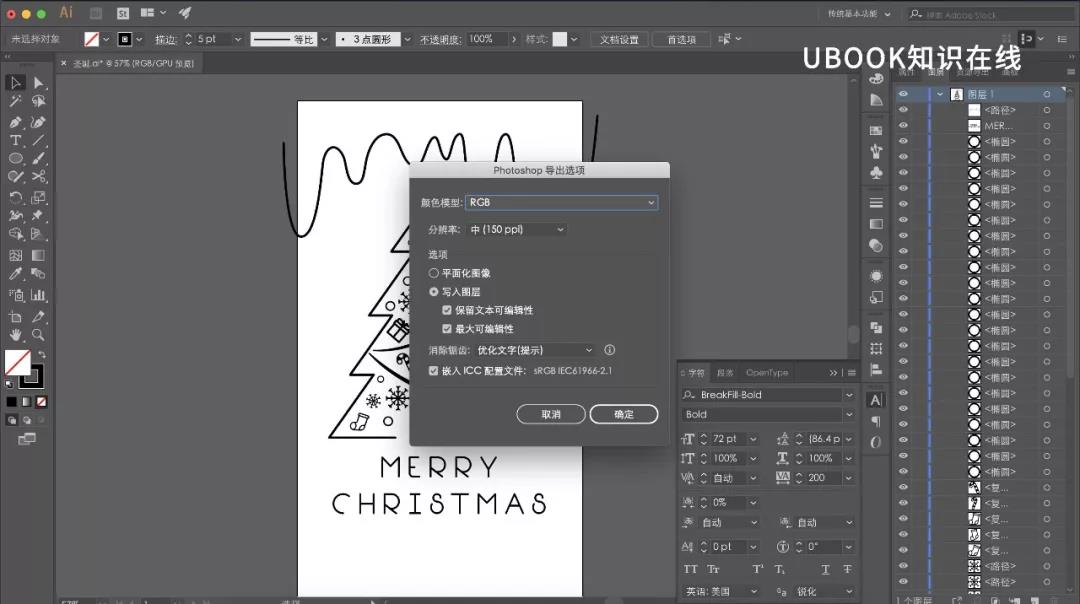Open the Stroke panel lines icon
Screen dimensions: 1080x604
click(876, 203)
